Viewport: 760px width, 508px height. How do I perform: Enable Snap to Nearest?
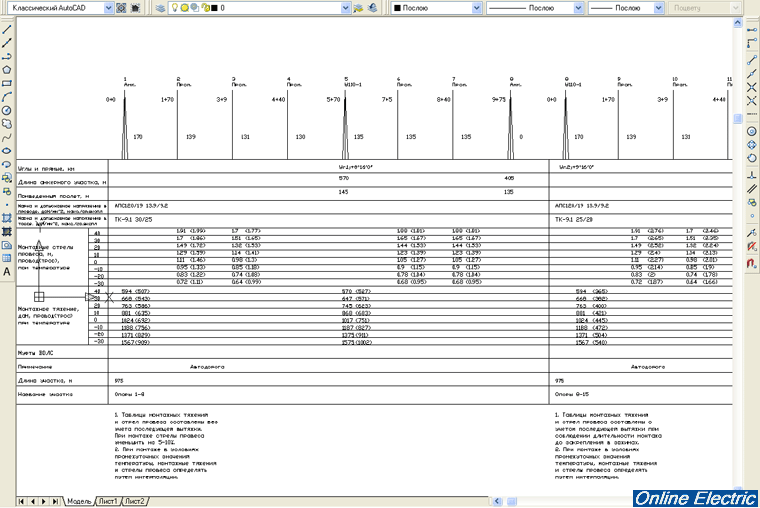point(752,233)
